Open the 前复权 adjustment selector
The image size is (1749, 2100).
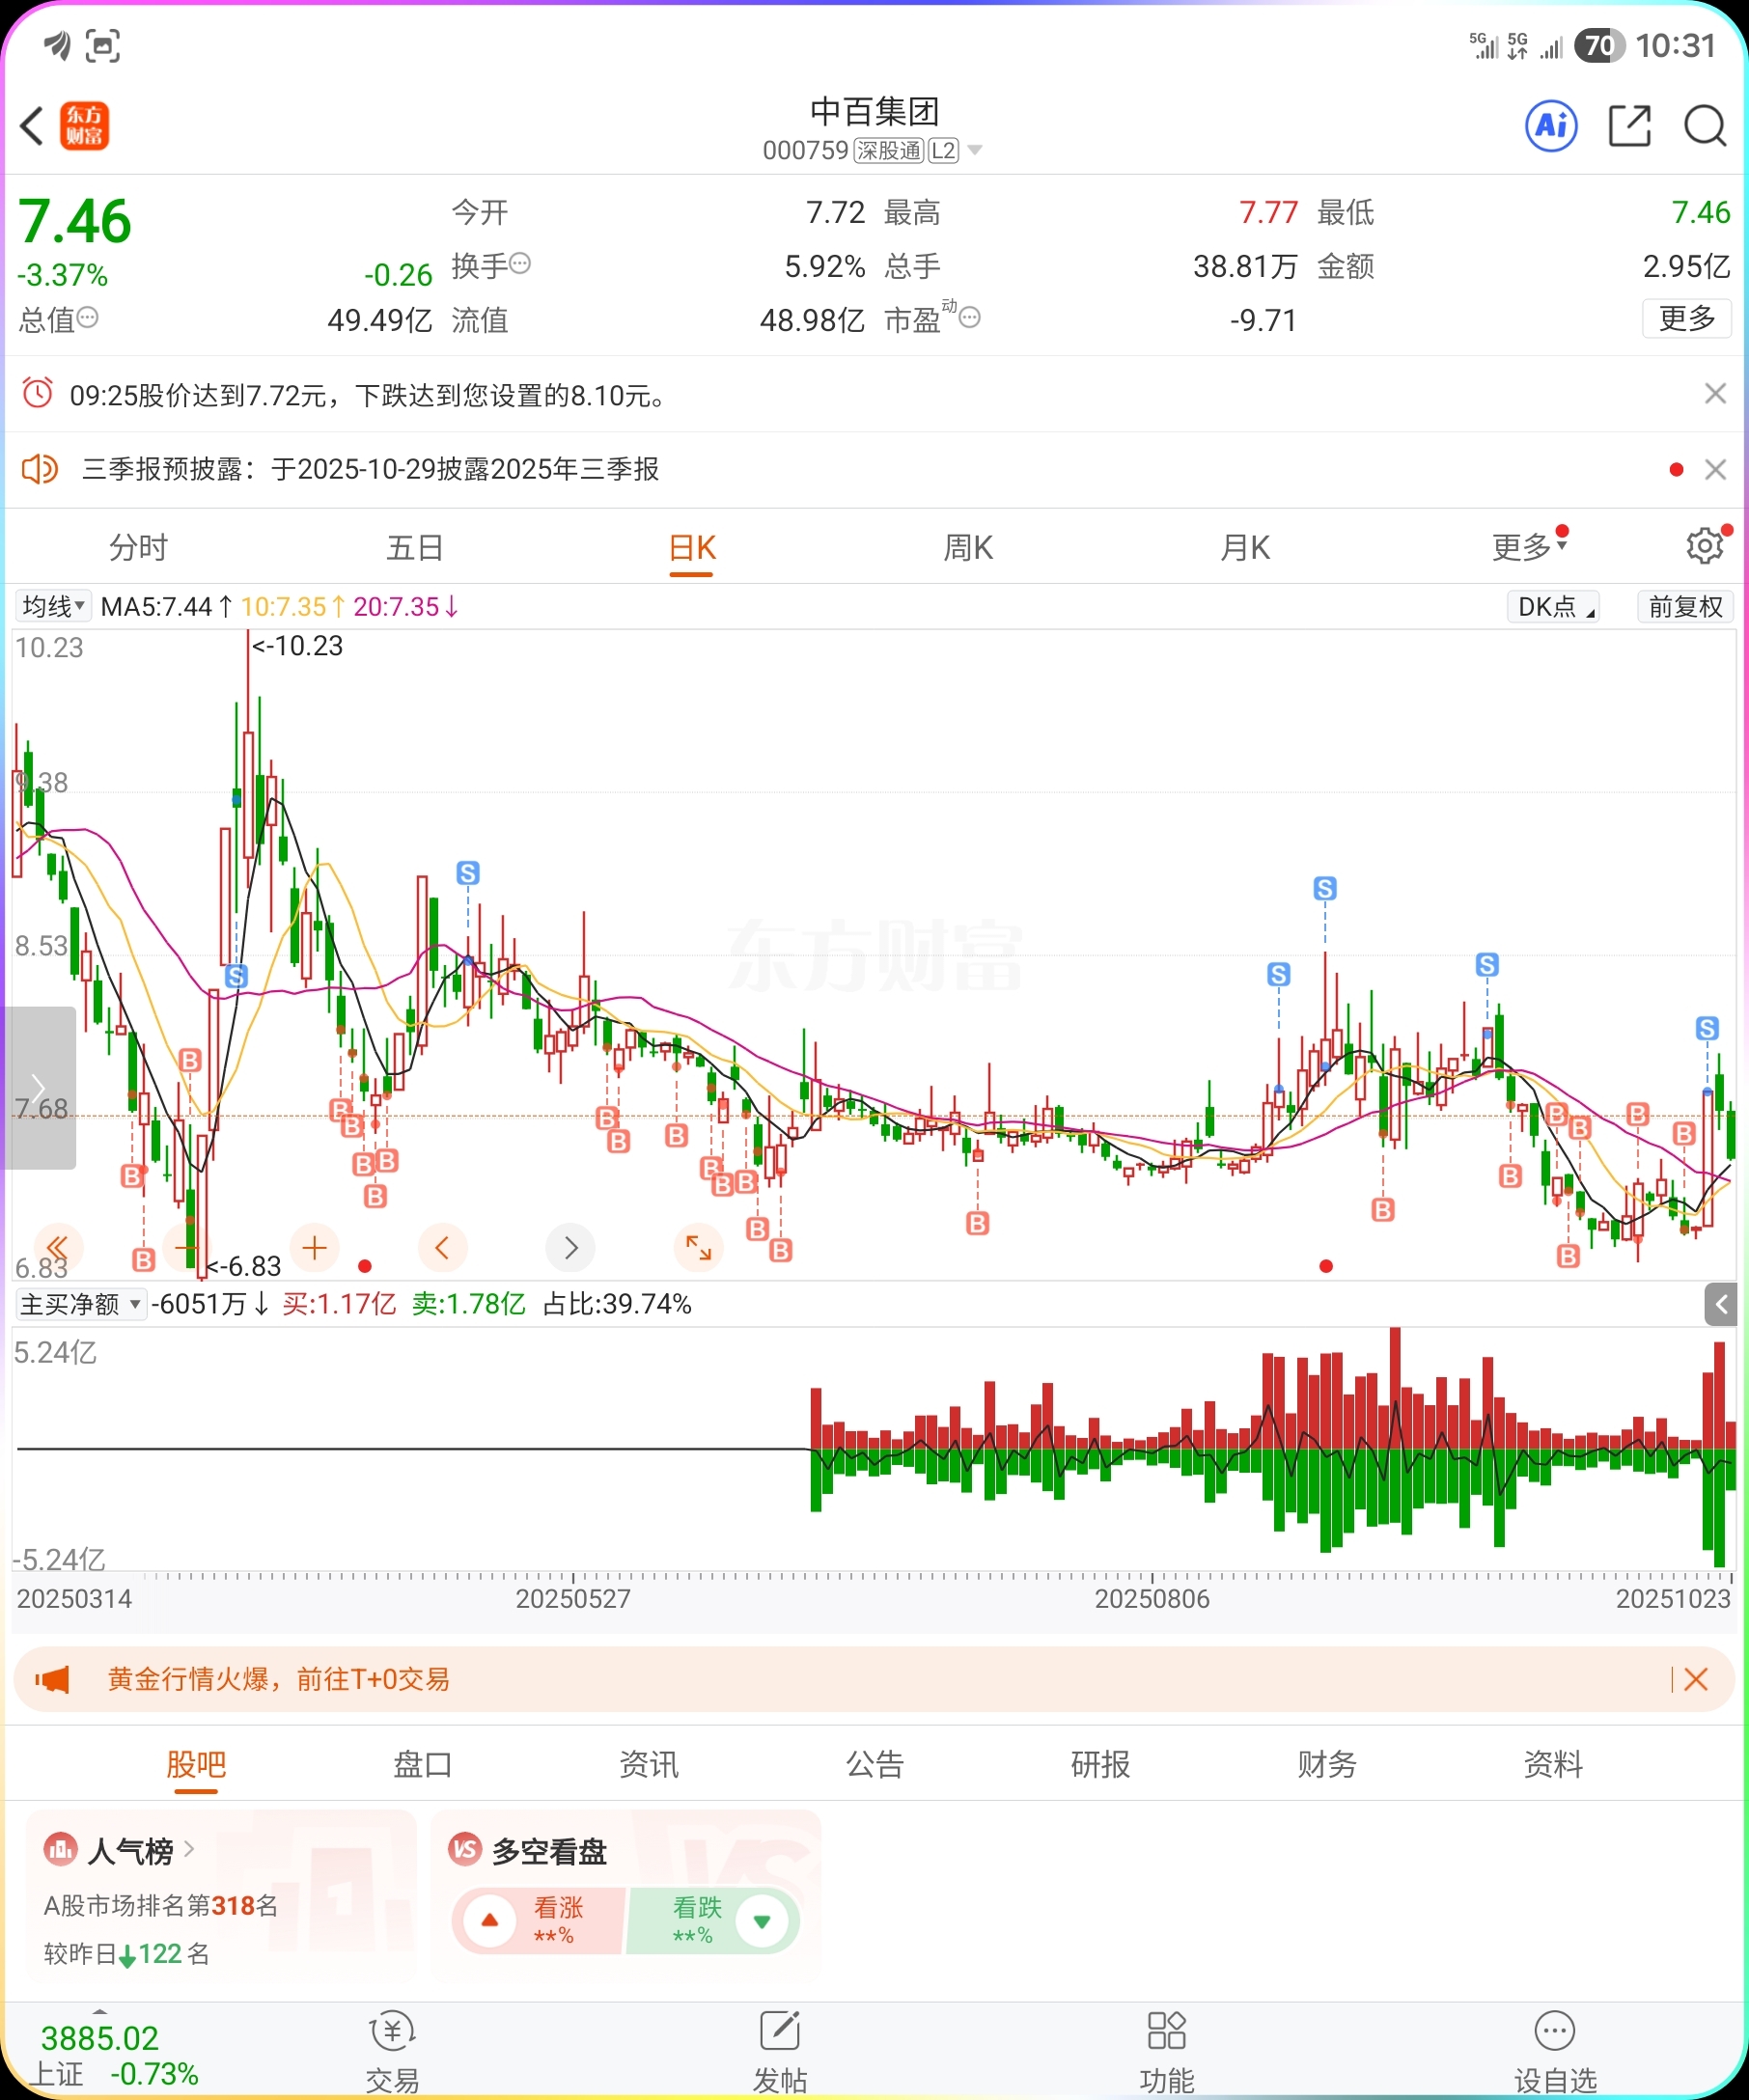pos(1685,607)
